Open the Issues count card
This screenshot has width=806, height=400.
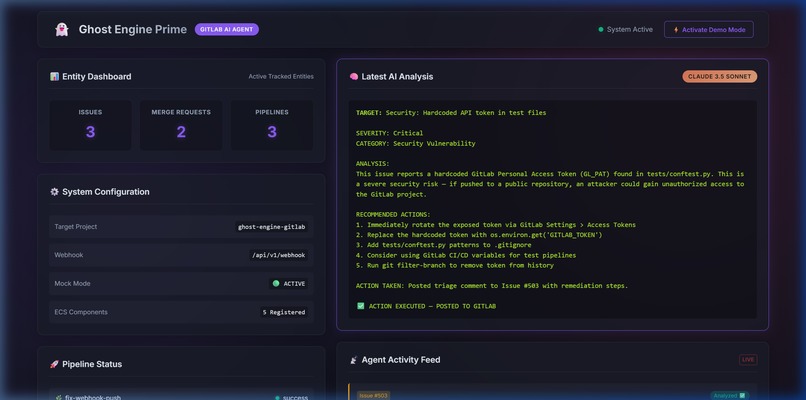point(90,125)
